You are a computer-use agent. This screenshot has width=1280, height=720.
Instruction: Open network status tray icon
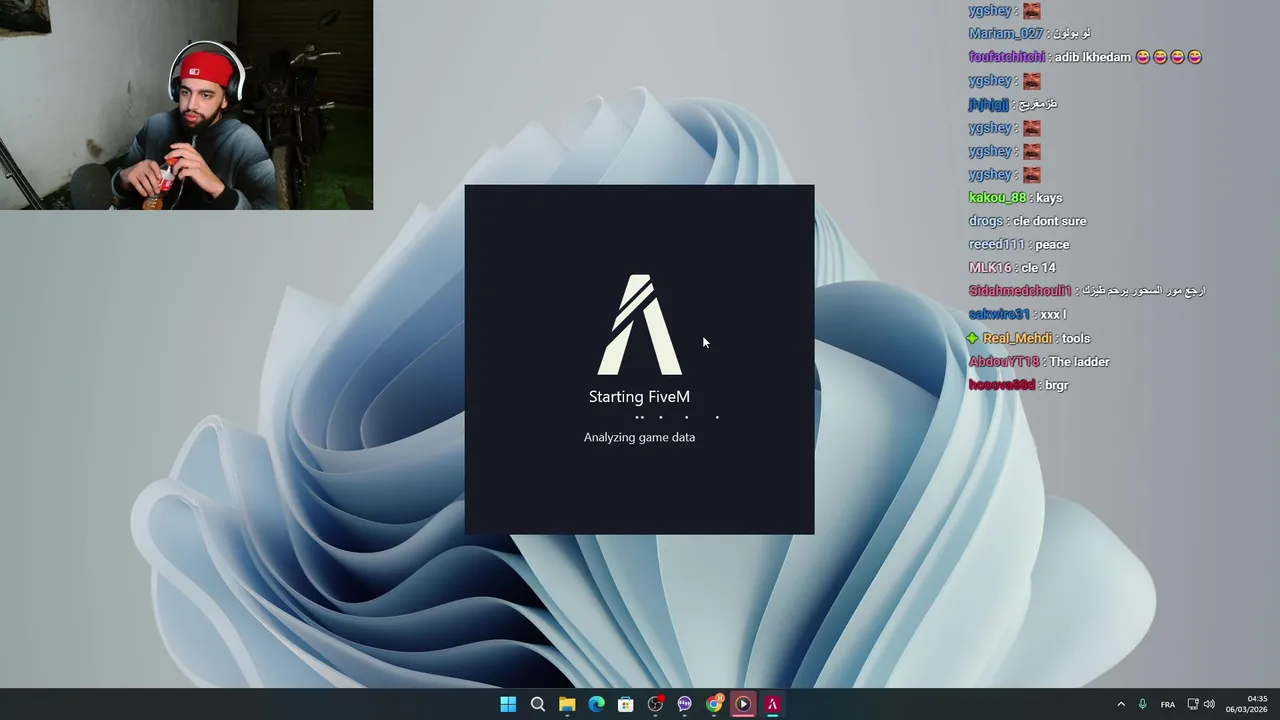(x=1193, y=704)
